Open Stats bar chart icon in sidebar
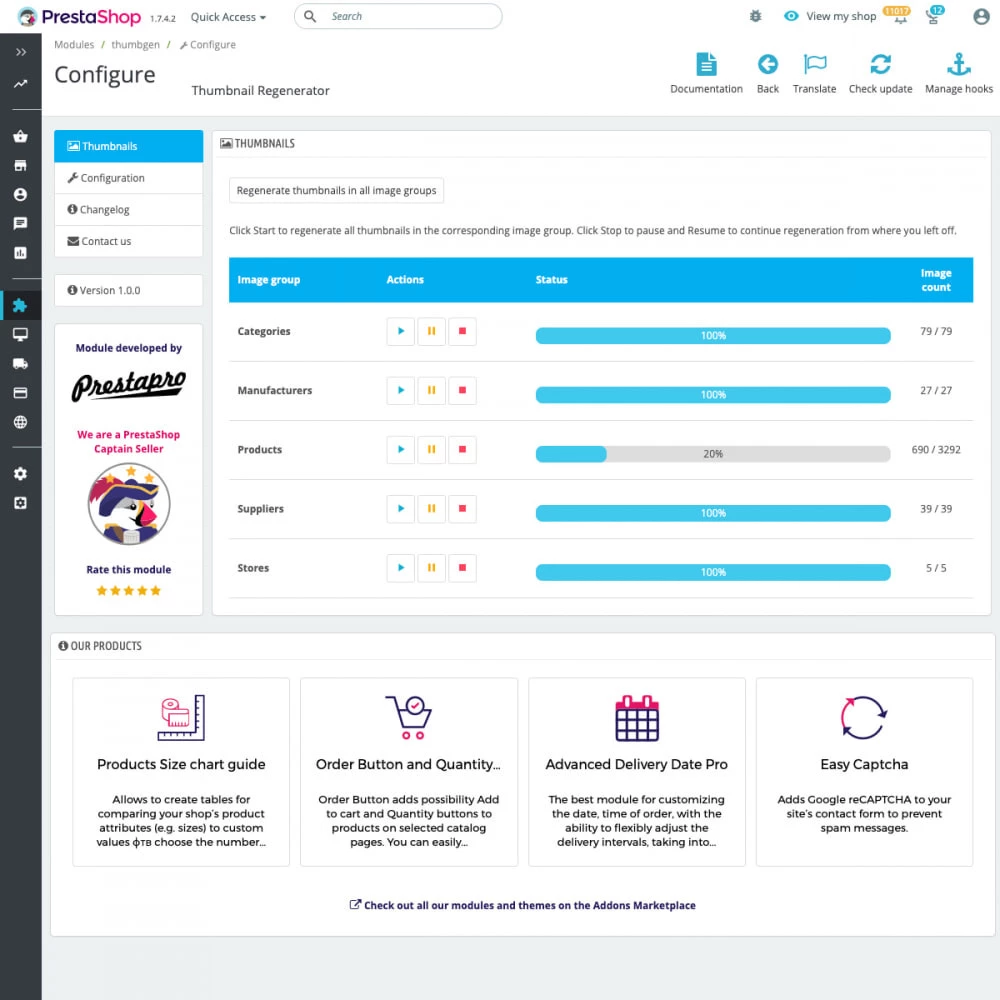Viewport: 1000px width, 1000px height. pos(20,253)
